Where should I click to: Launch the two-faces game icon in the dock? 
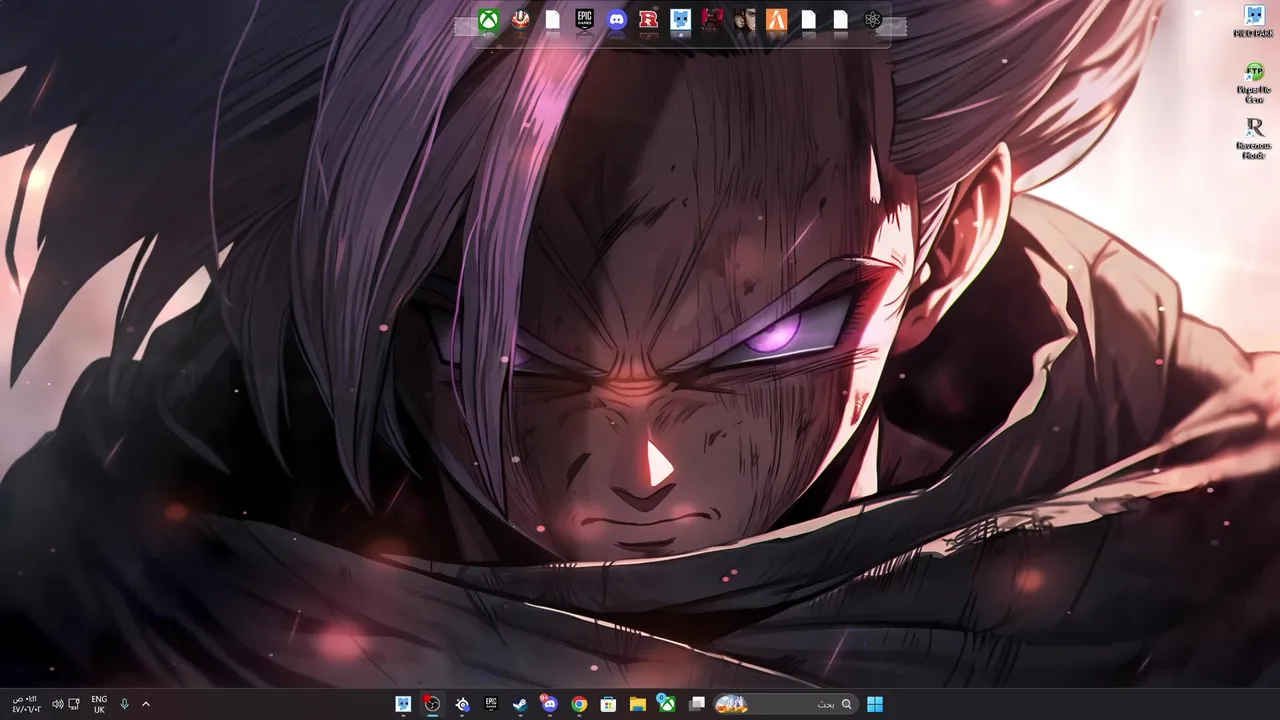pos(744,20)
